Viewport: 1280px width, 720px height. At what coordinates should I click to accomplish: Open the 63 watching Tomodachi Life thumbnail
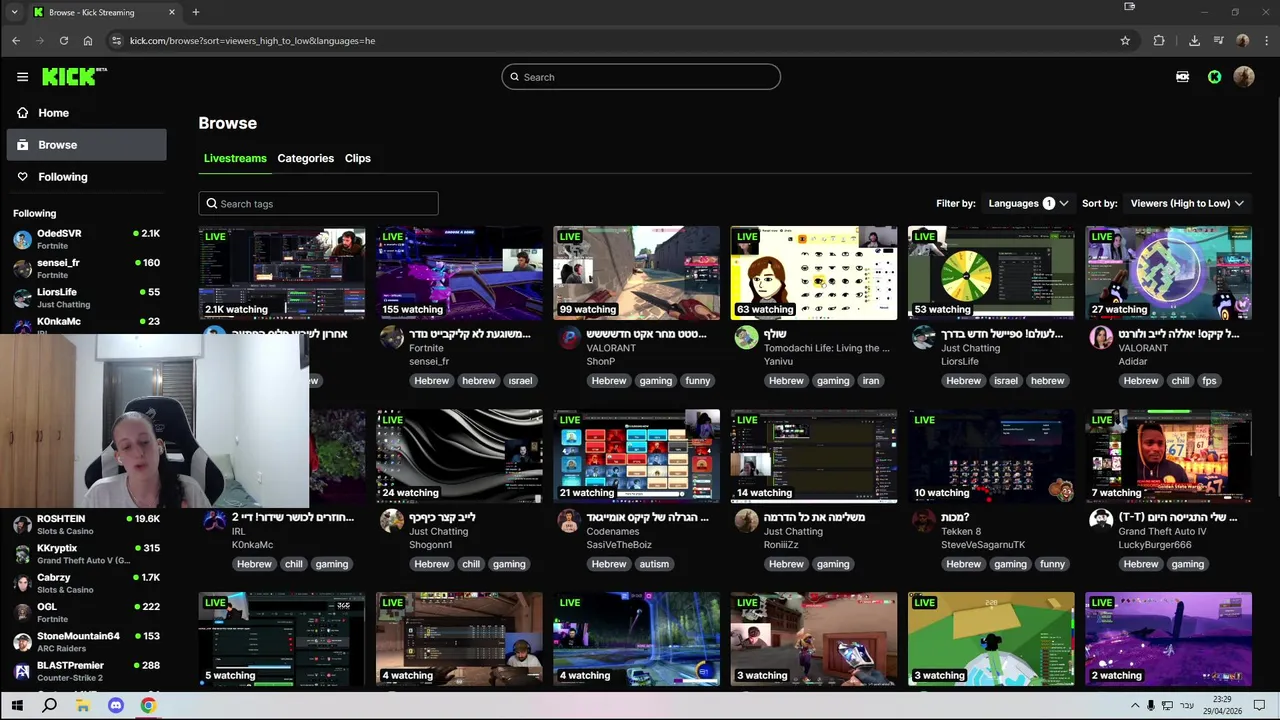[x=814, y=273]
